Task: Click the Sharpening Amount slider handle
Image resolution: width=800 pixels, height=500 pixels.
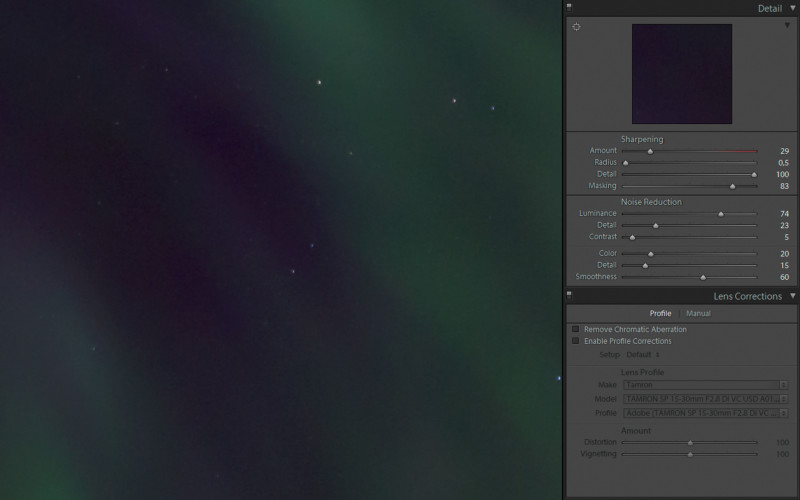Action: click(x=650, y=152)
